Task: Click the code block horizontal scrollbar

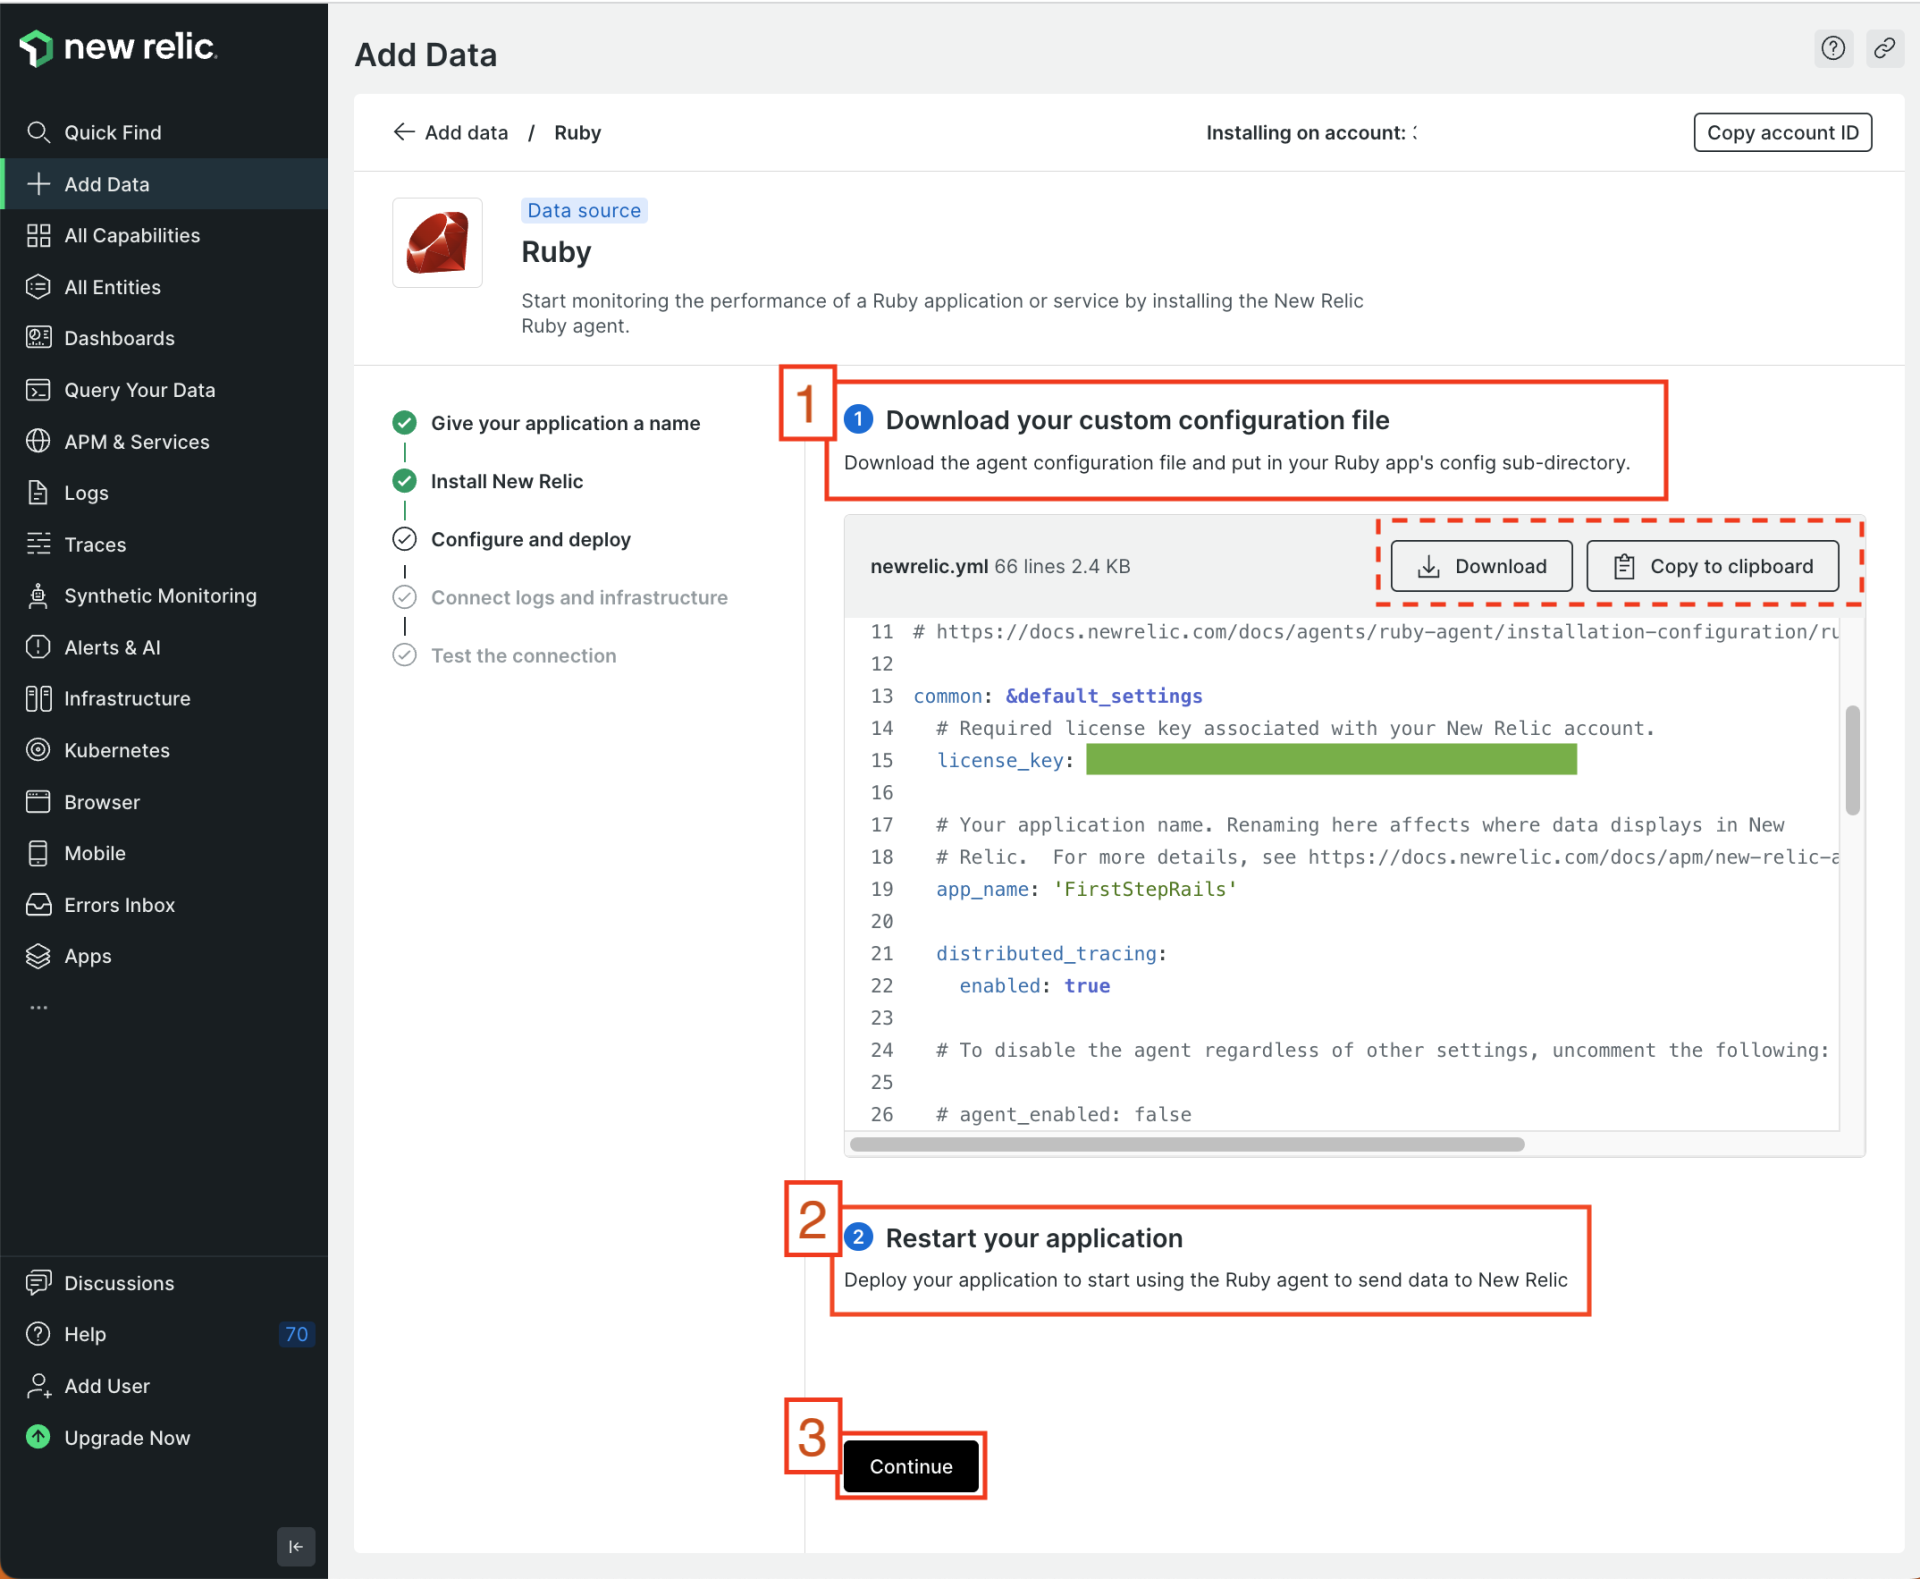Action: click(x=1186, y=1144)
